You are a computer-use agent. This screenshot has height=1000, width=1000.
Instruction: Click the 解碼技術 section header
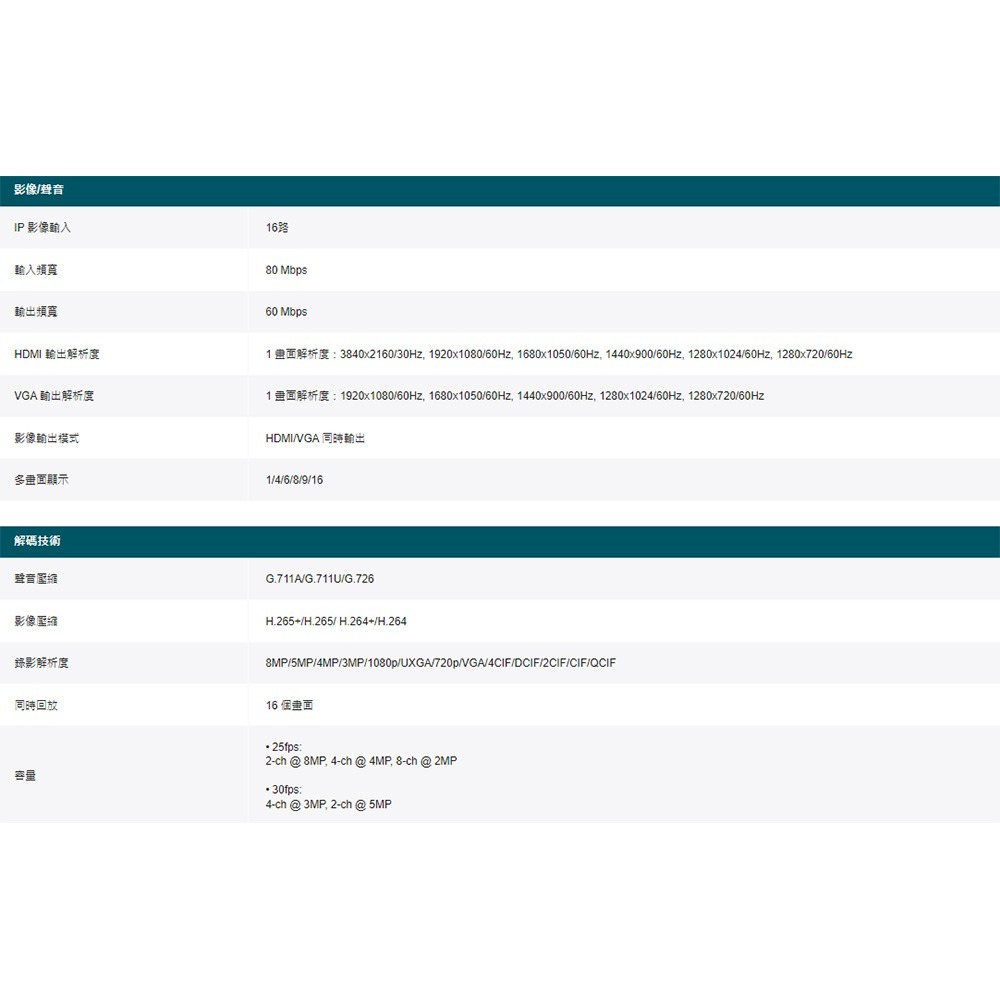click(x=37, y=541)
